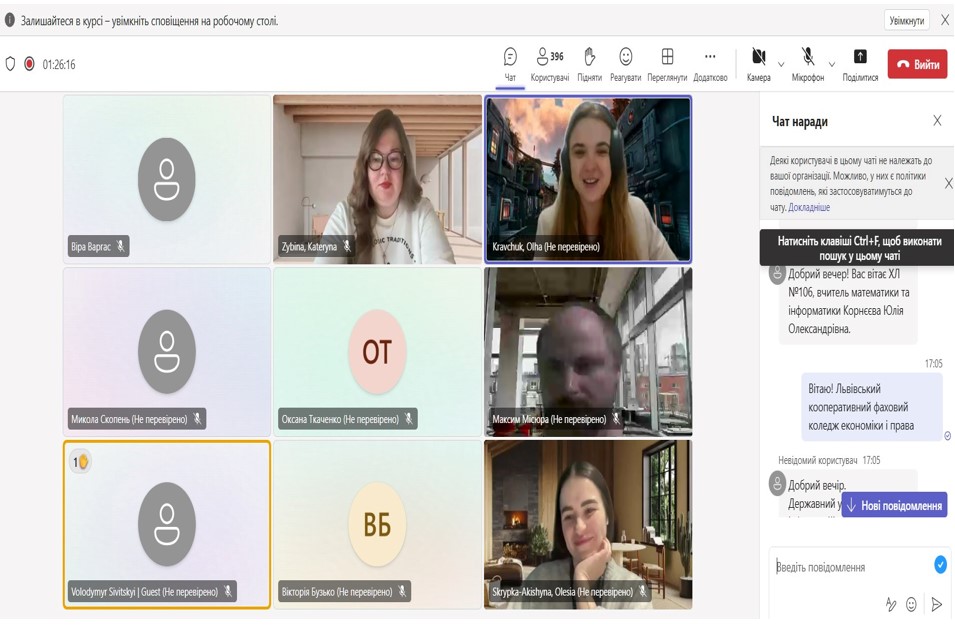Open the emoji picker in chat box
Image resolution: width=955 pixels, height=627 pixels.
pos(911,604)
